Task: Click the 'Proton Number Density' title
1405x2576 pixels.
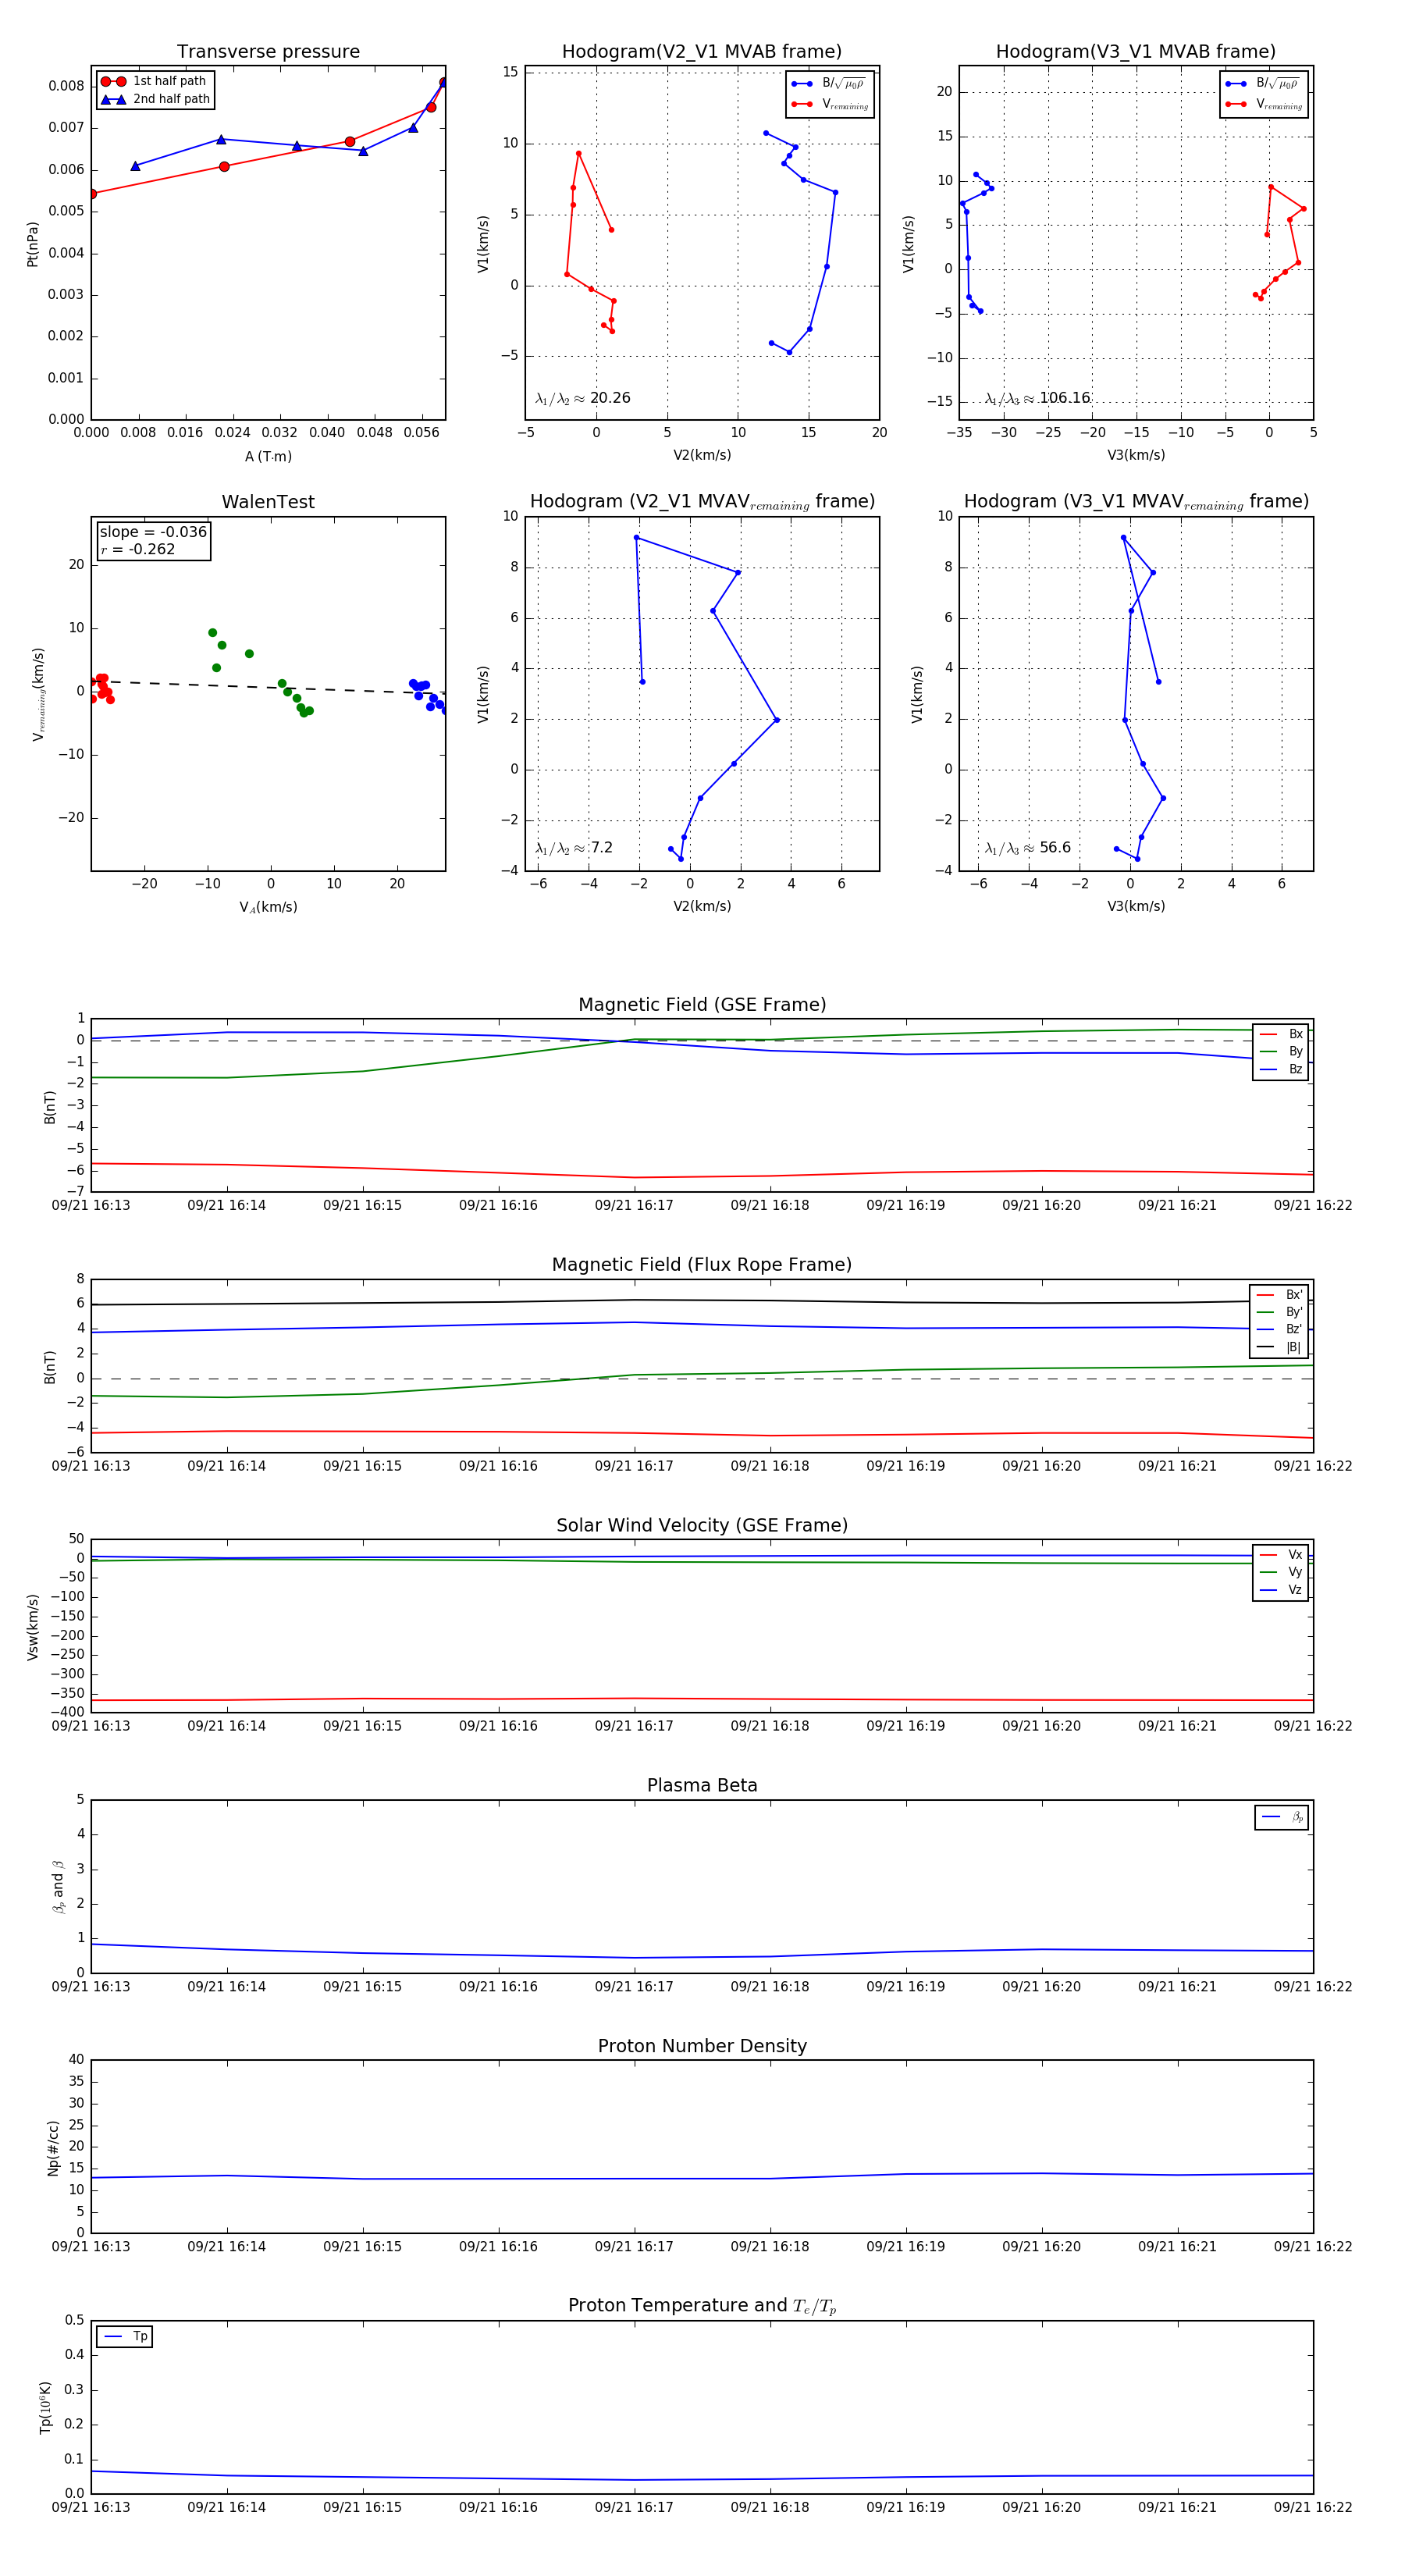Action: [702, 2046]
